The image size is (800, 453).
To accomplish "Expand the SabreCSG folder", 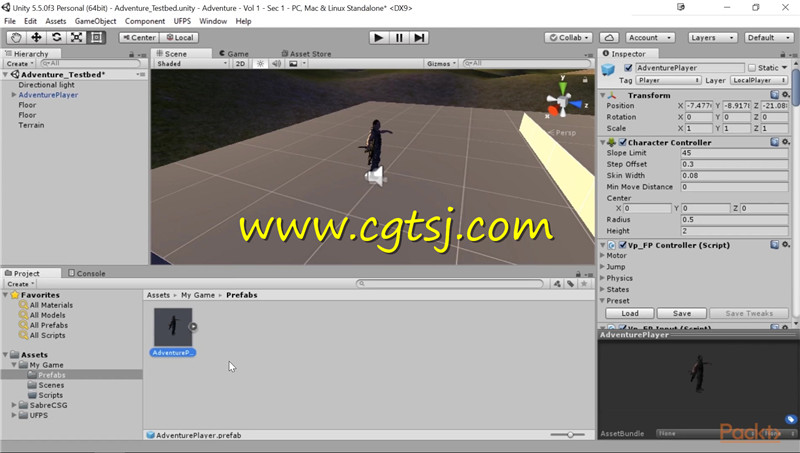I will coord(14,405).
